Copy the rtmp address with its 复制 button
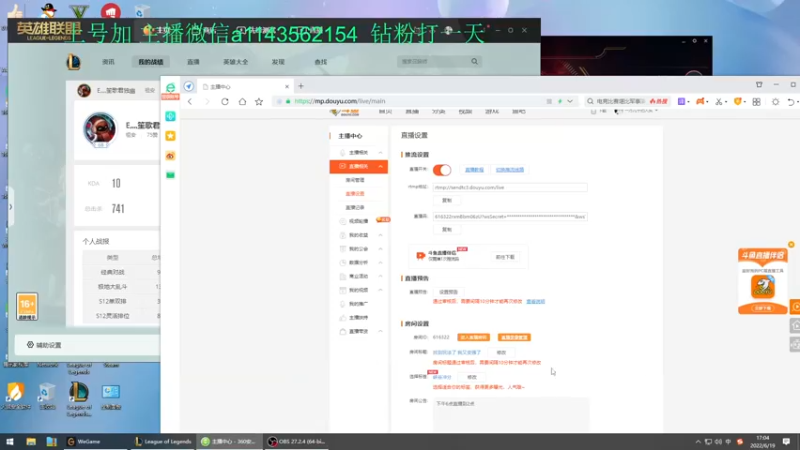The height and width of the screenshot is (450, 800). (447, 201)
